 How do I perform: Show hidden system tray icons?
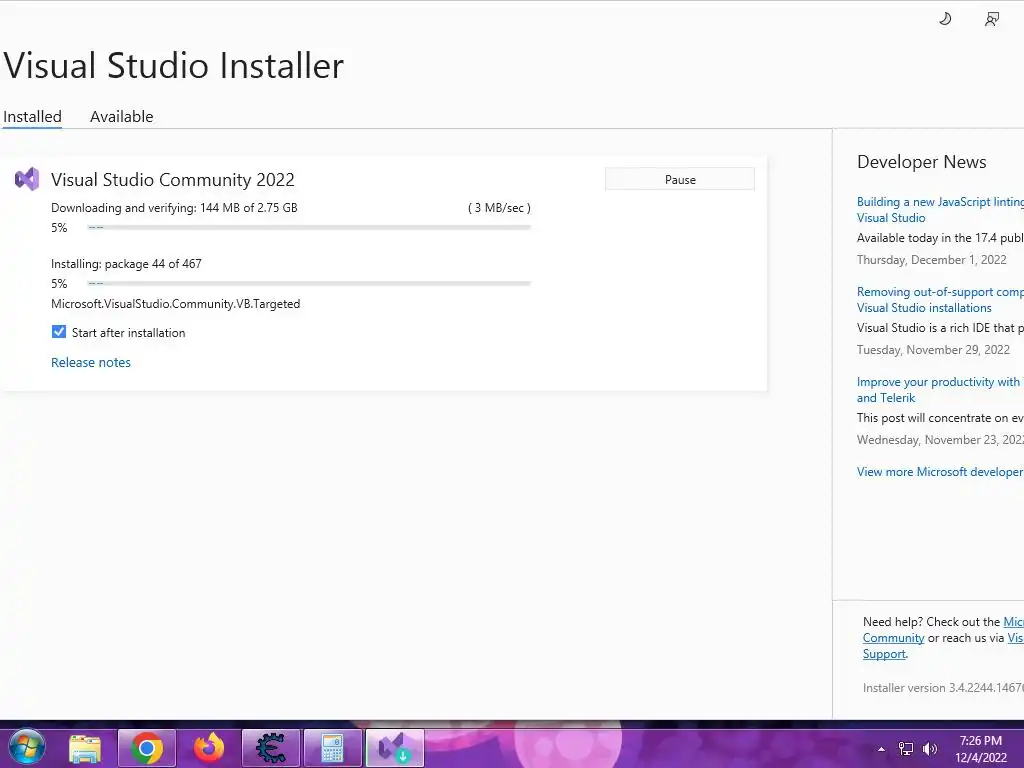(x=881, y=749)
